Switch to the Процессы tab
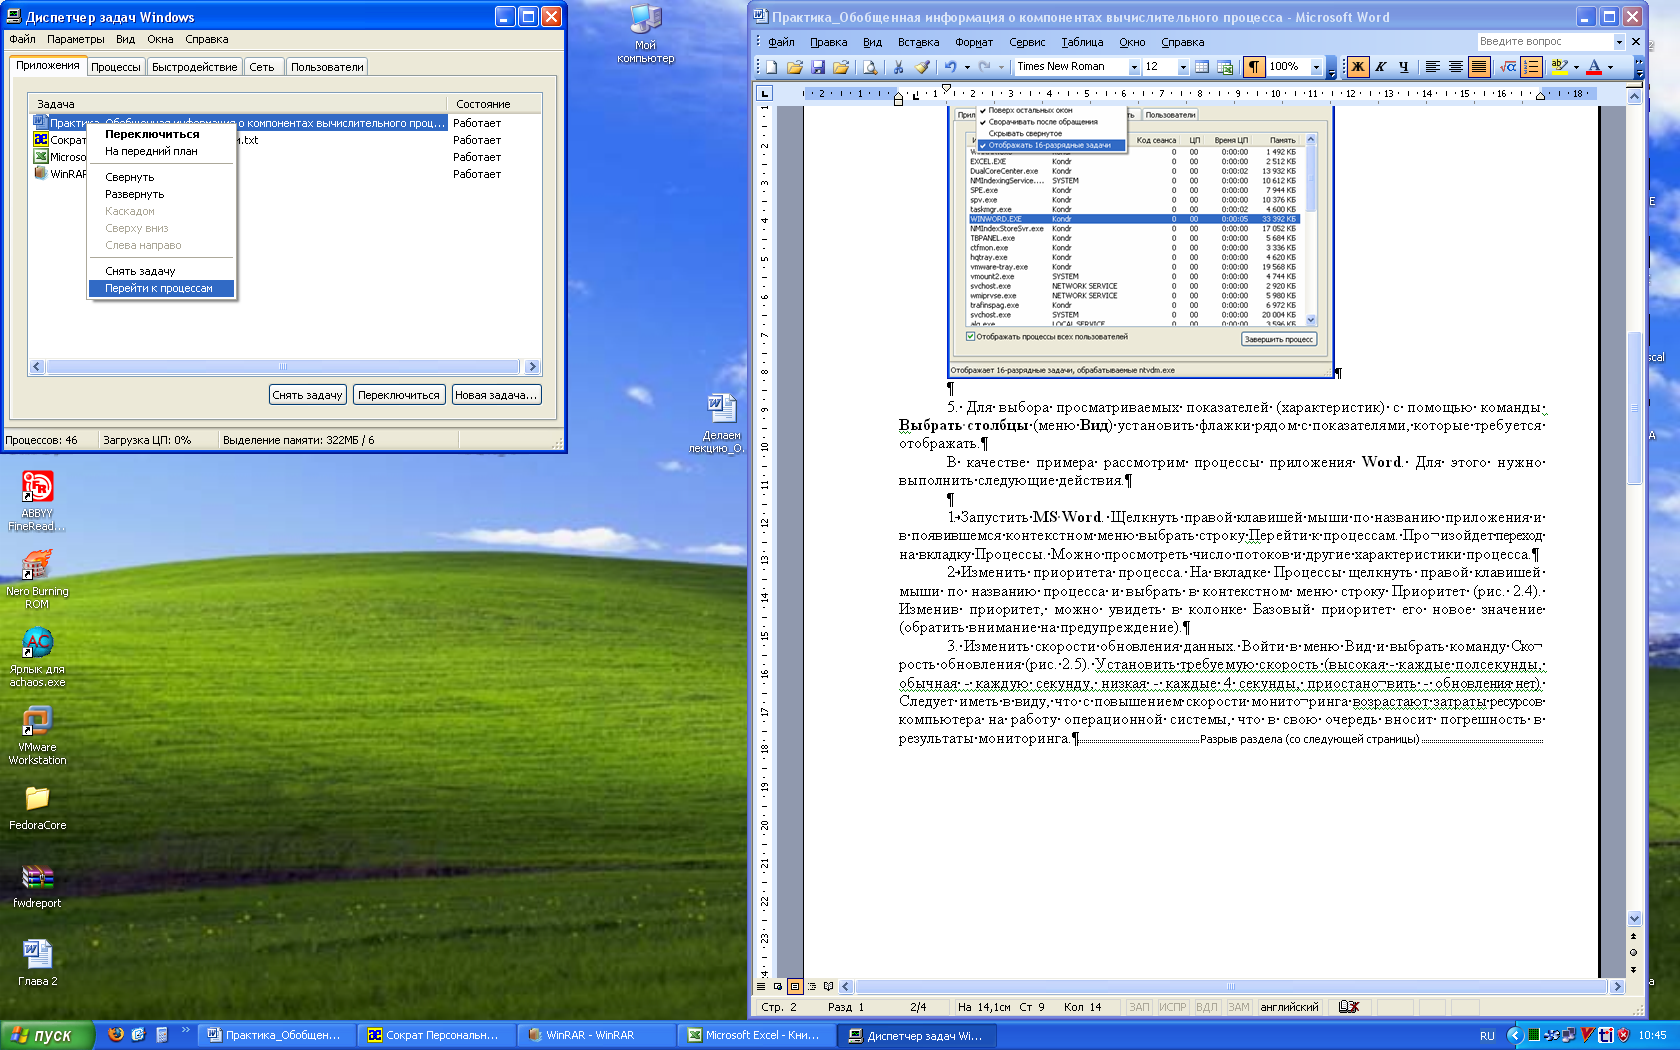1680x1050 pixels. click(x=116, y=67)
